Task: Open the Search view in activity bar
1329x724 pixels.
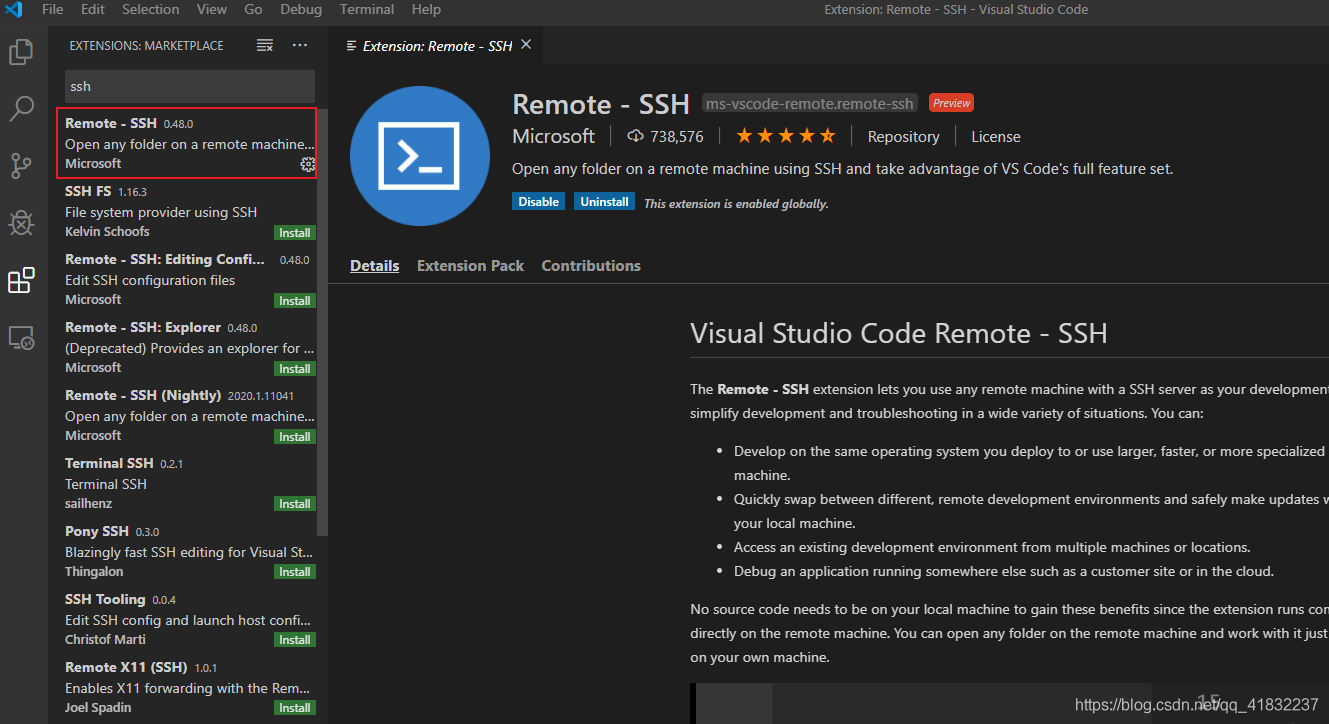Action: (x=21, y=109)
